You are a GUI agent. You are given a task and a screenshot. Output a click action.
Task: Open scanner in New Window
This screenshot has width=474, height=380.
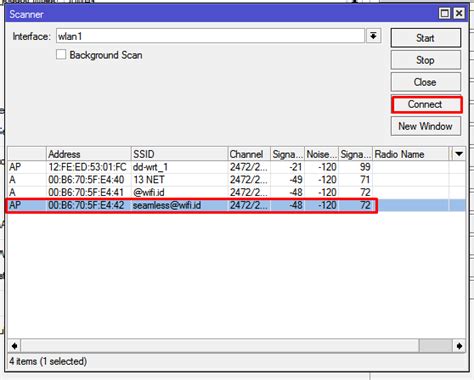coord(426,126)
